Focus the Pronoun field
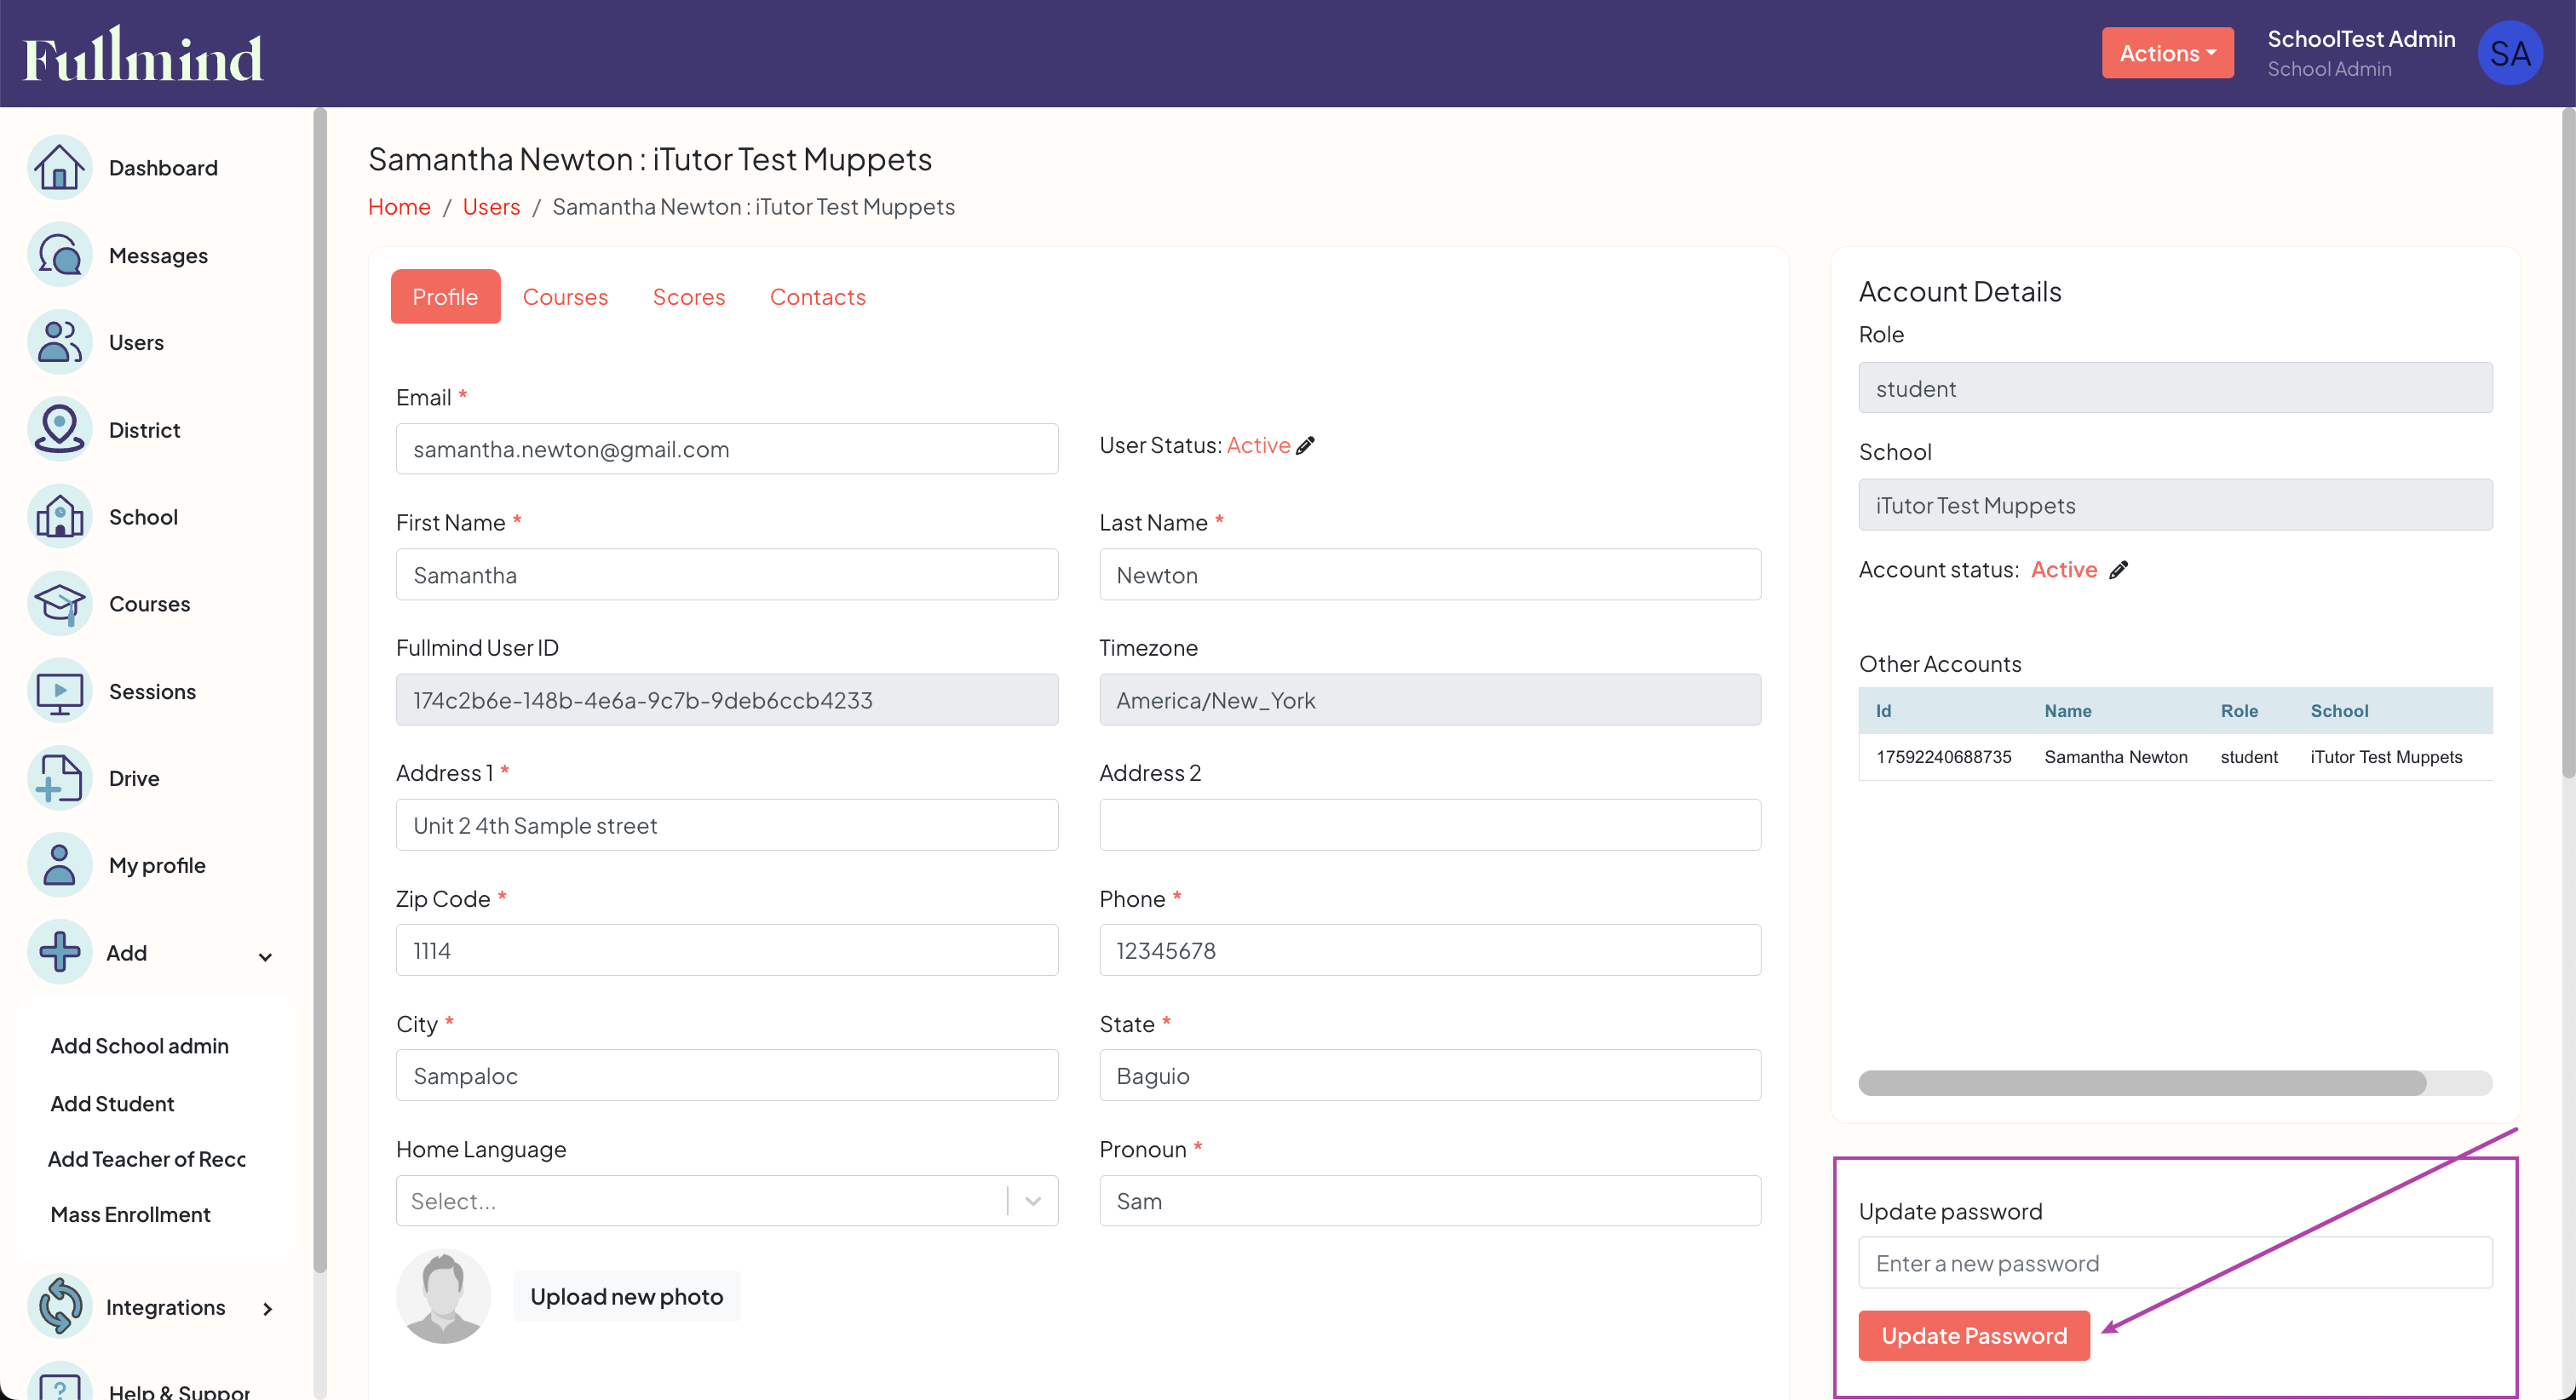The height and width of the screenshot is (1400, 2576). [1430, 1201]
